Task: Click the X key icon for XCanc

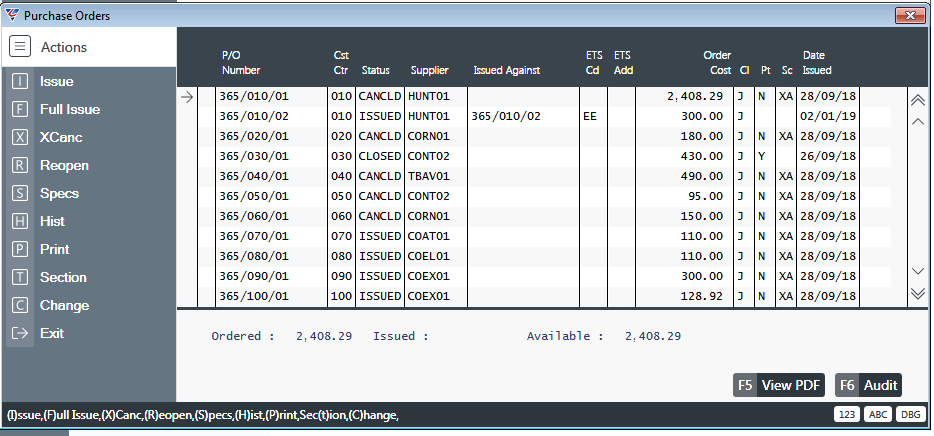Action: tap(20, 138)
